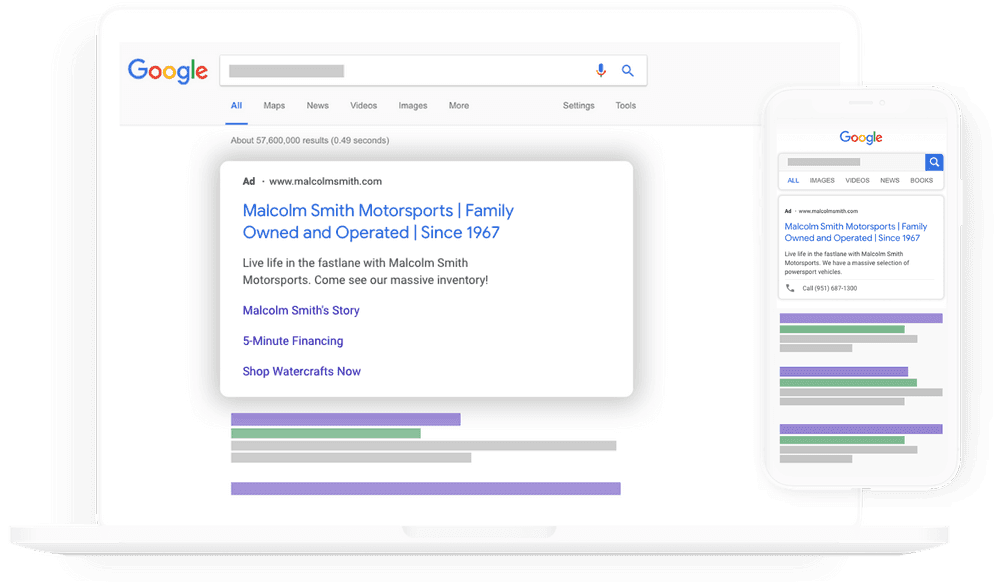Open the More menu

click(x=459, y=106)
